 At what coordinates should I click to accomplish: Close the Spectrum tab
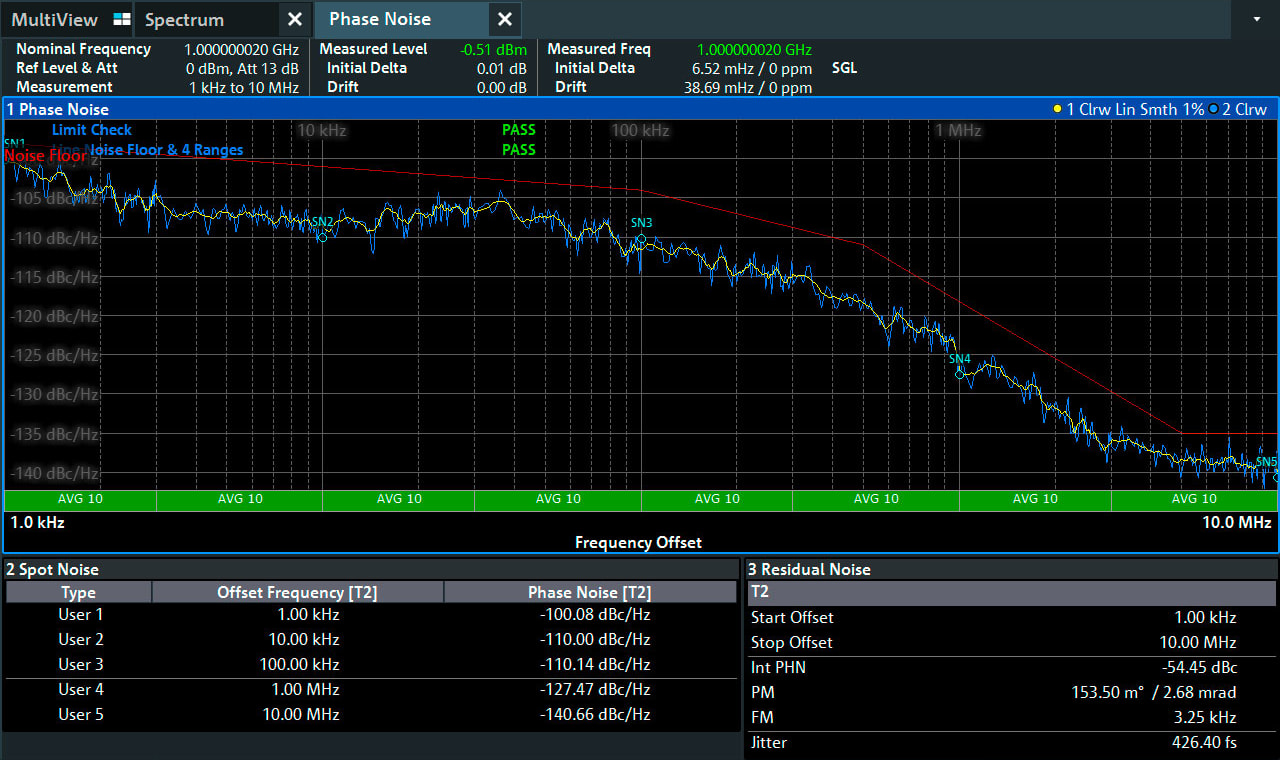click(x=294, y=19)
